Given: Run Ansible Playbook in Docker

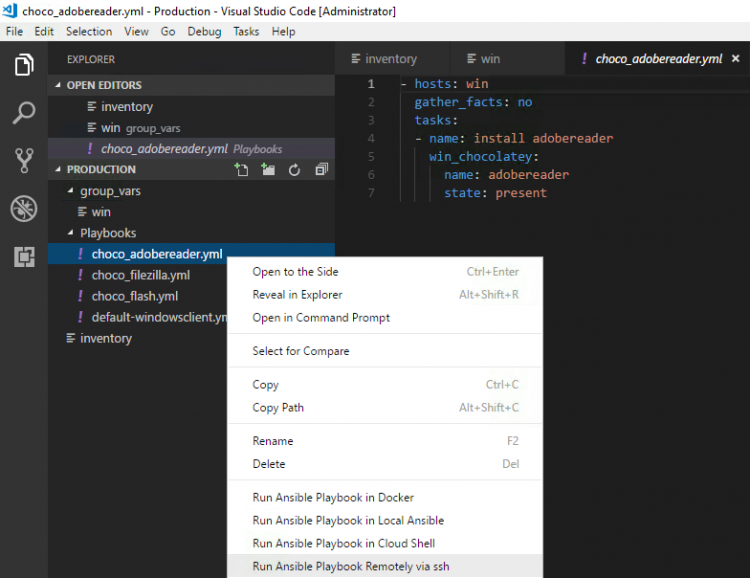Looking at the screenshot, I should [x=385, y=498].
